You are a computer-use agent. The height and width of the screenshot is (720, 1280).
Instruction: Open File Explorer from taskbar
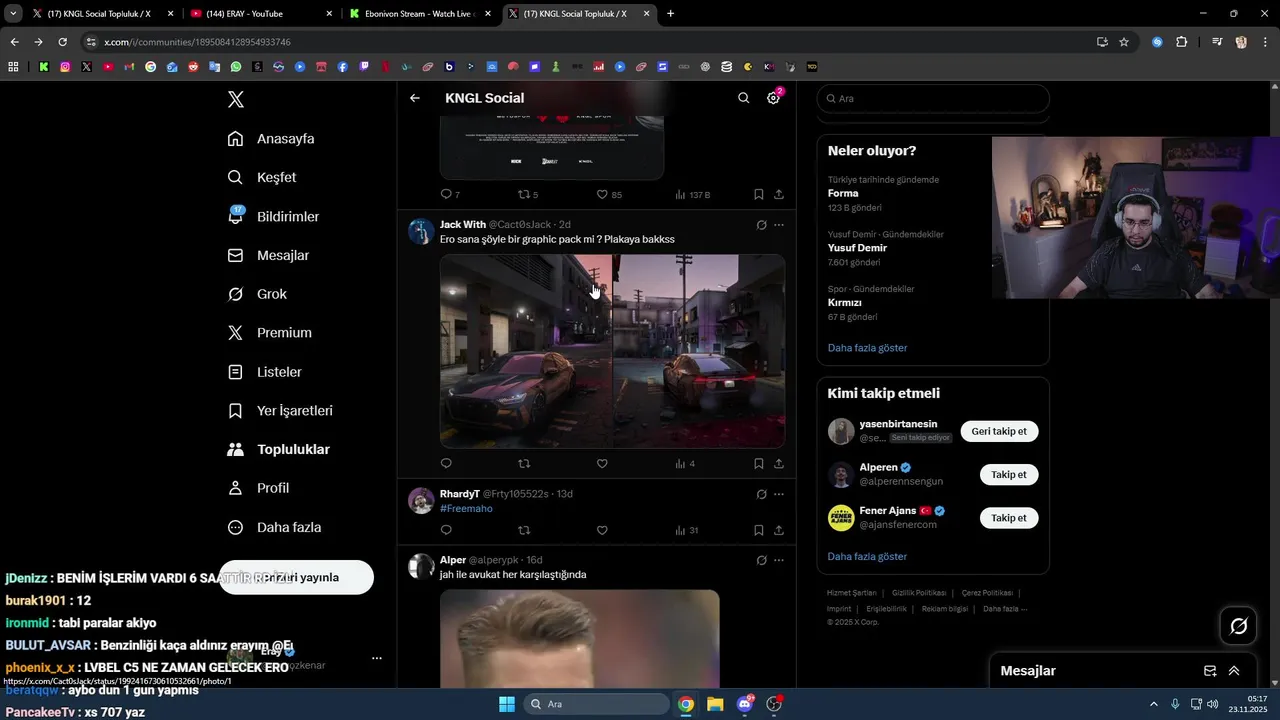[715, 704]
